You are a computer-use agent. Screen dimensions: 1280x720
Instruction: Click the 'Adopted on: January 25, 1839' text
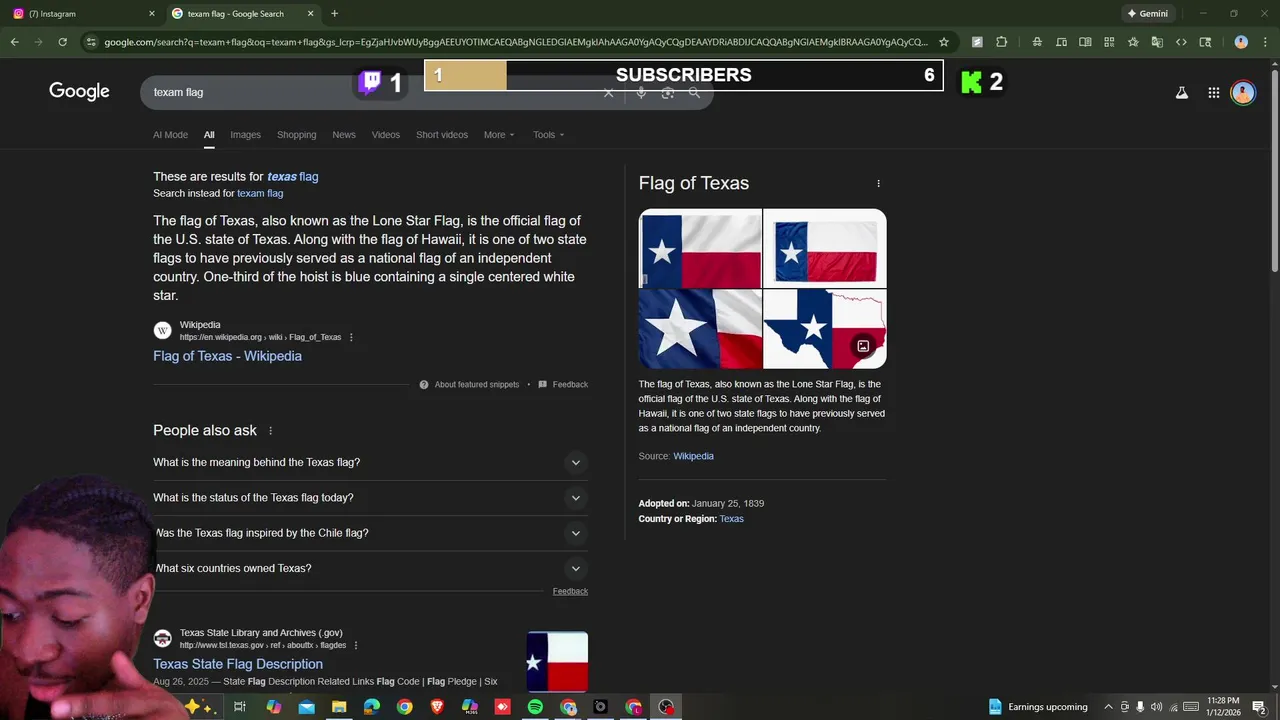pyautogui.click(x=701, y=504)
